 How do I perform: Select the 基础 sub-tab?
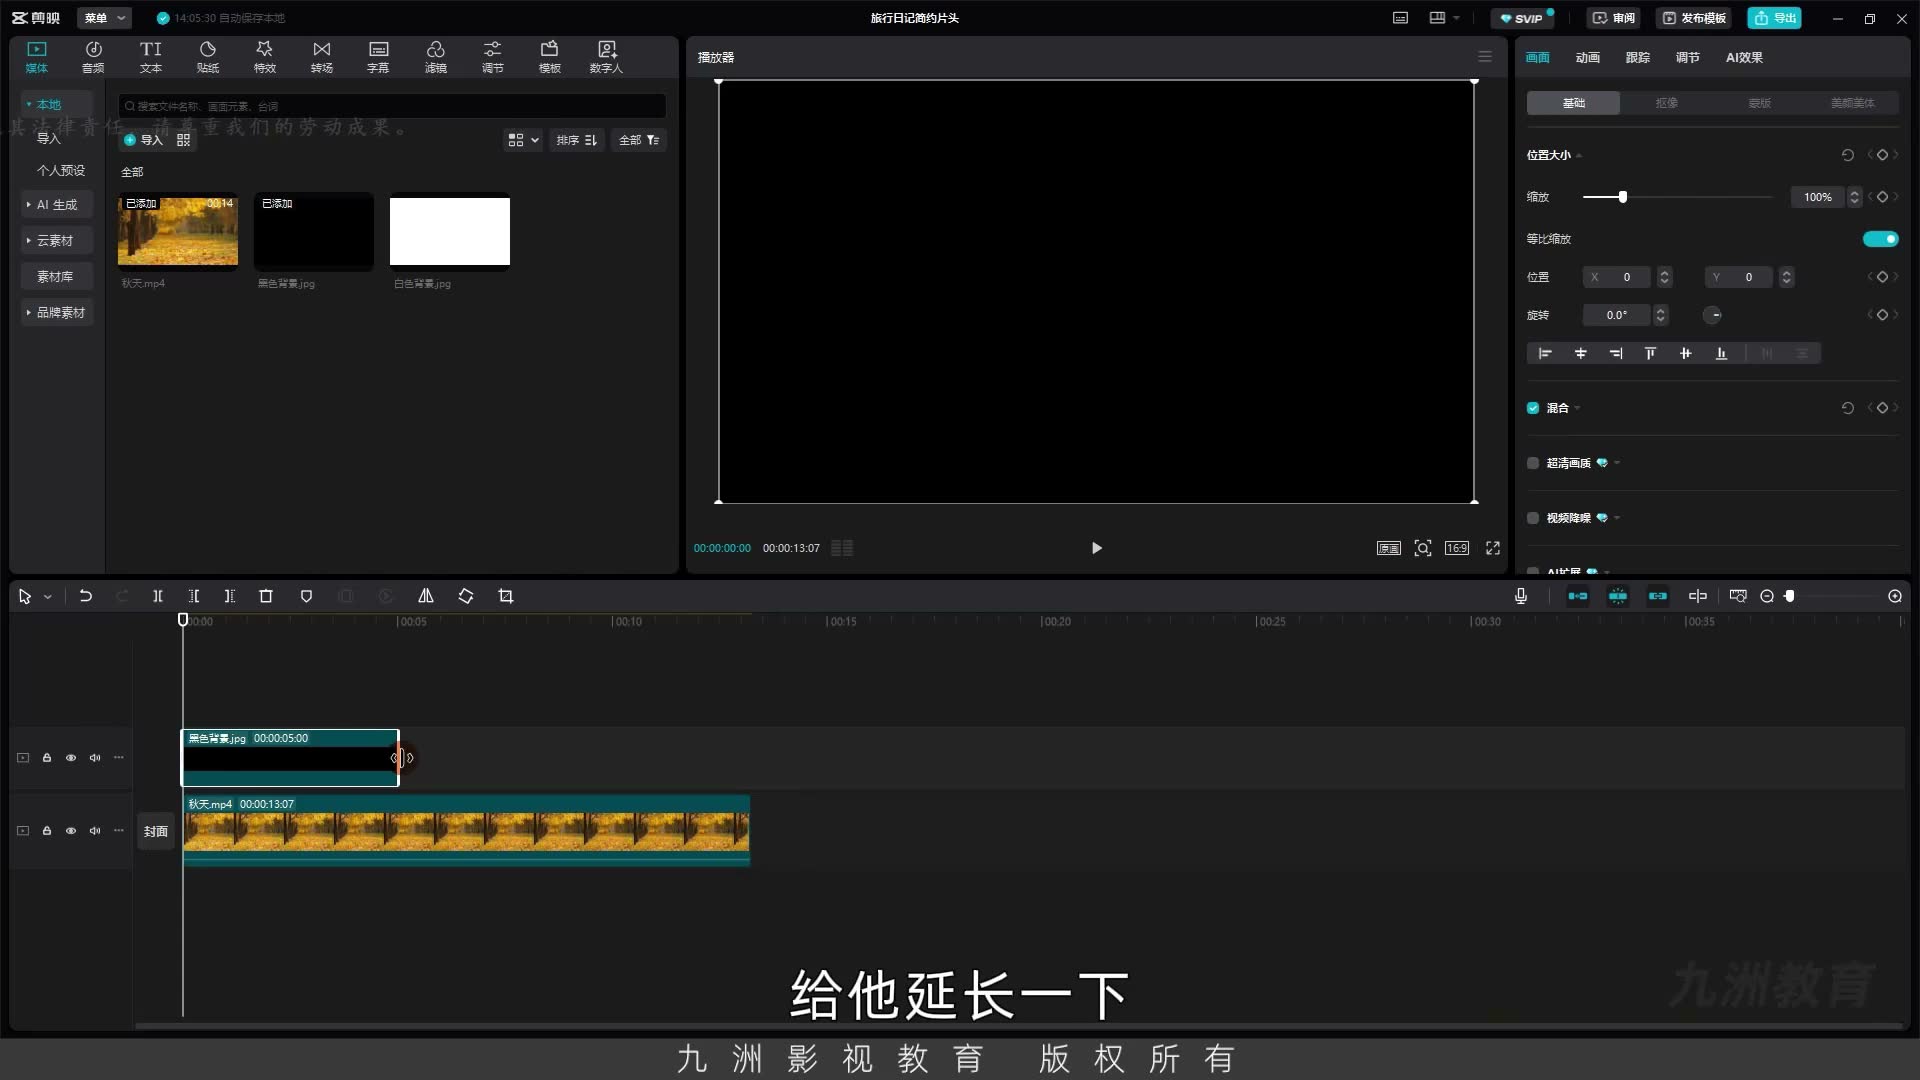(1574, 103)
